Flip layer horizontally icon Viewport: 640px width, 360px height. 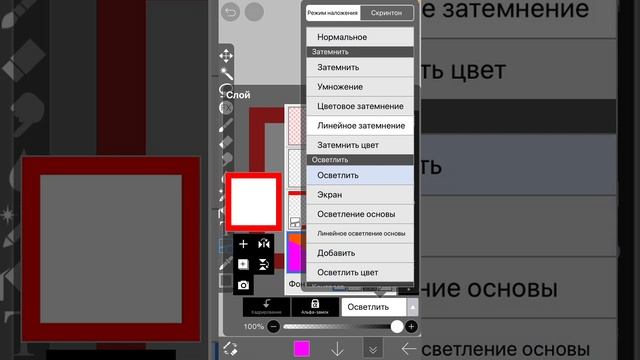[264, 244]
